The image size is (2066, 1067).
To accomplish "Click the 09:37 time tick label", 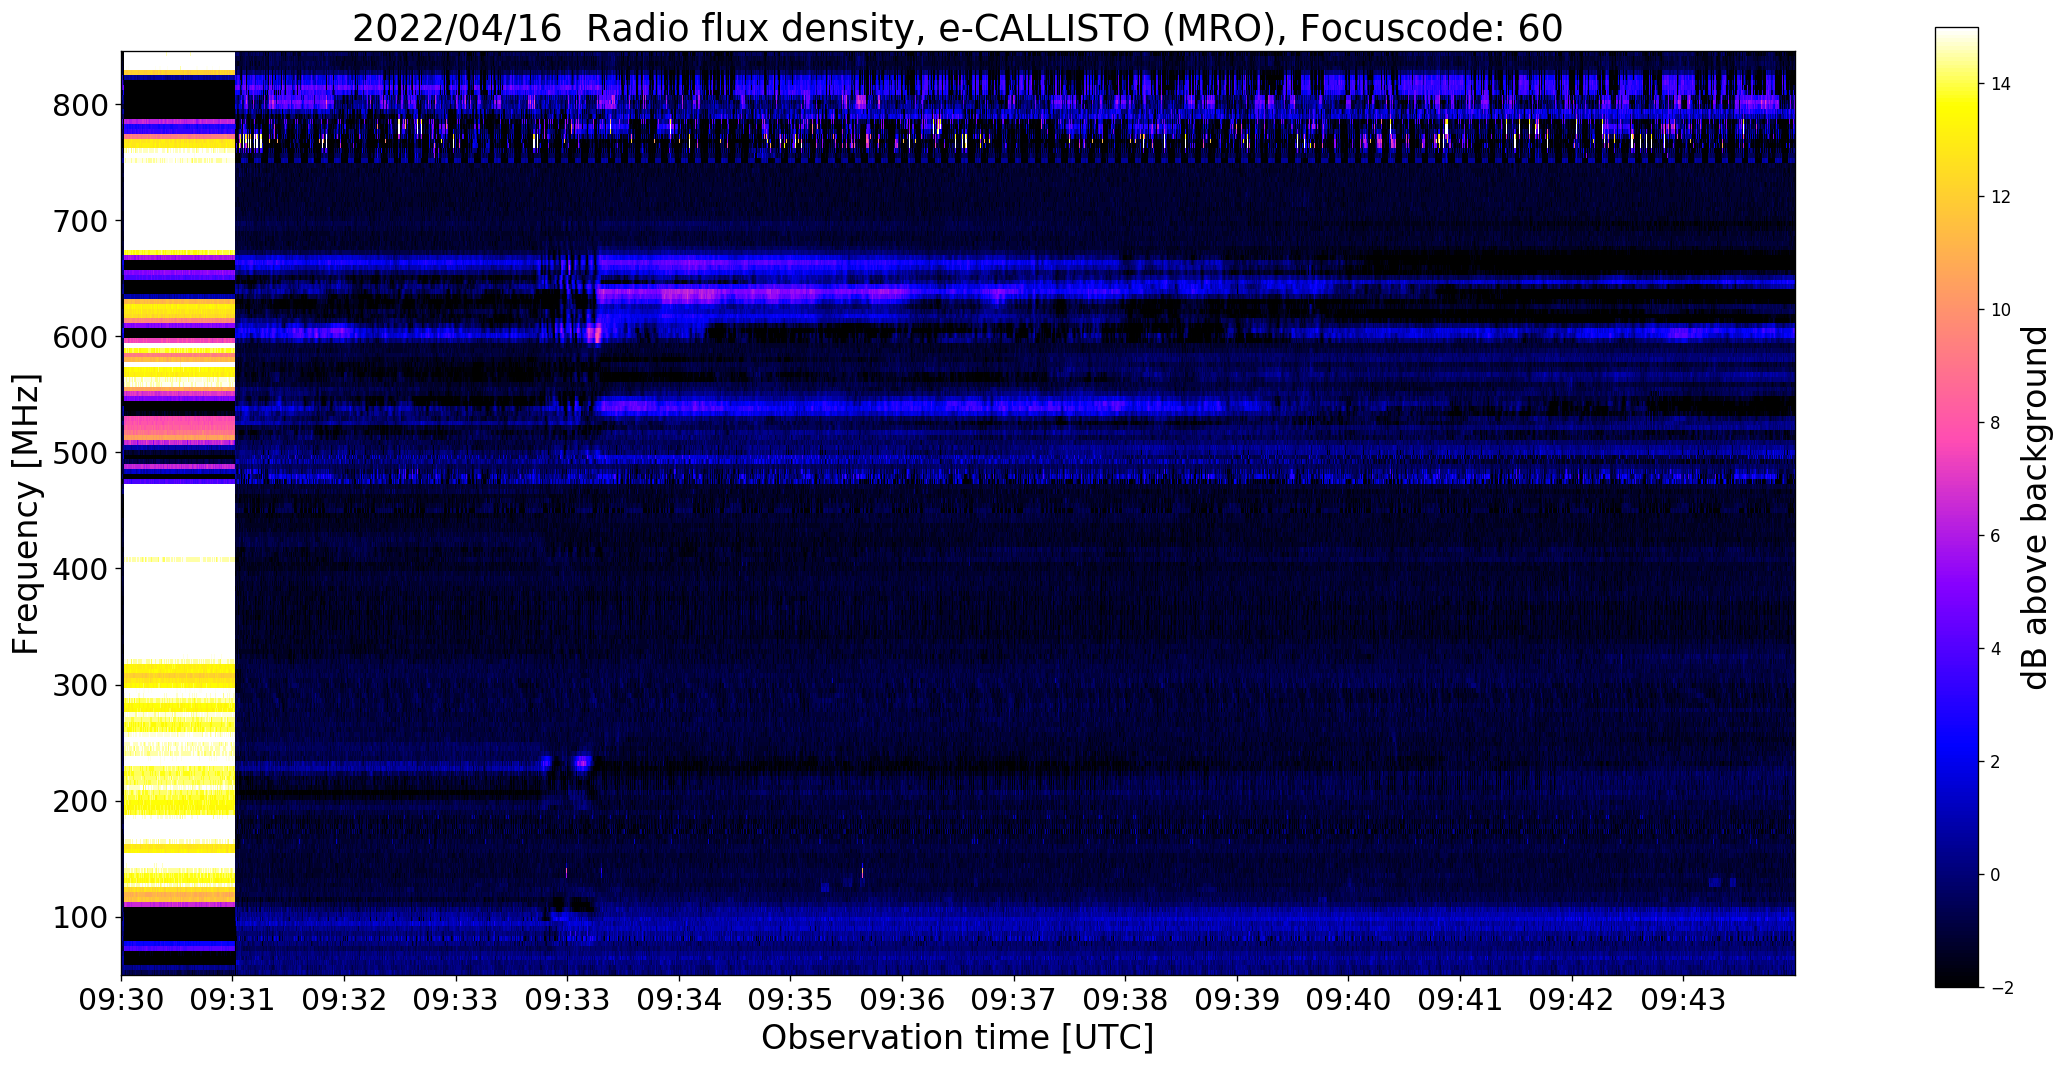I will [x=1014, y=1001].
